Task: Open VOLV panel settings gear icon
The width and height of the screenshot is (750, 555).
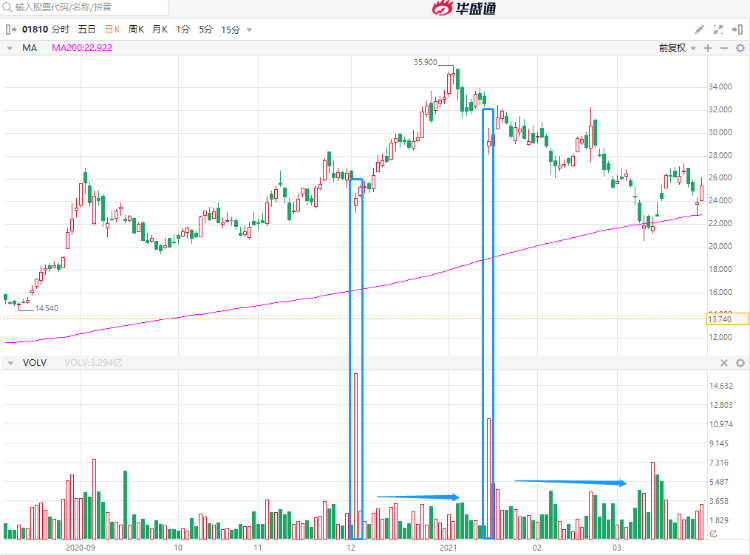Action: point(740,363)
